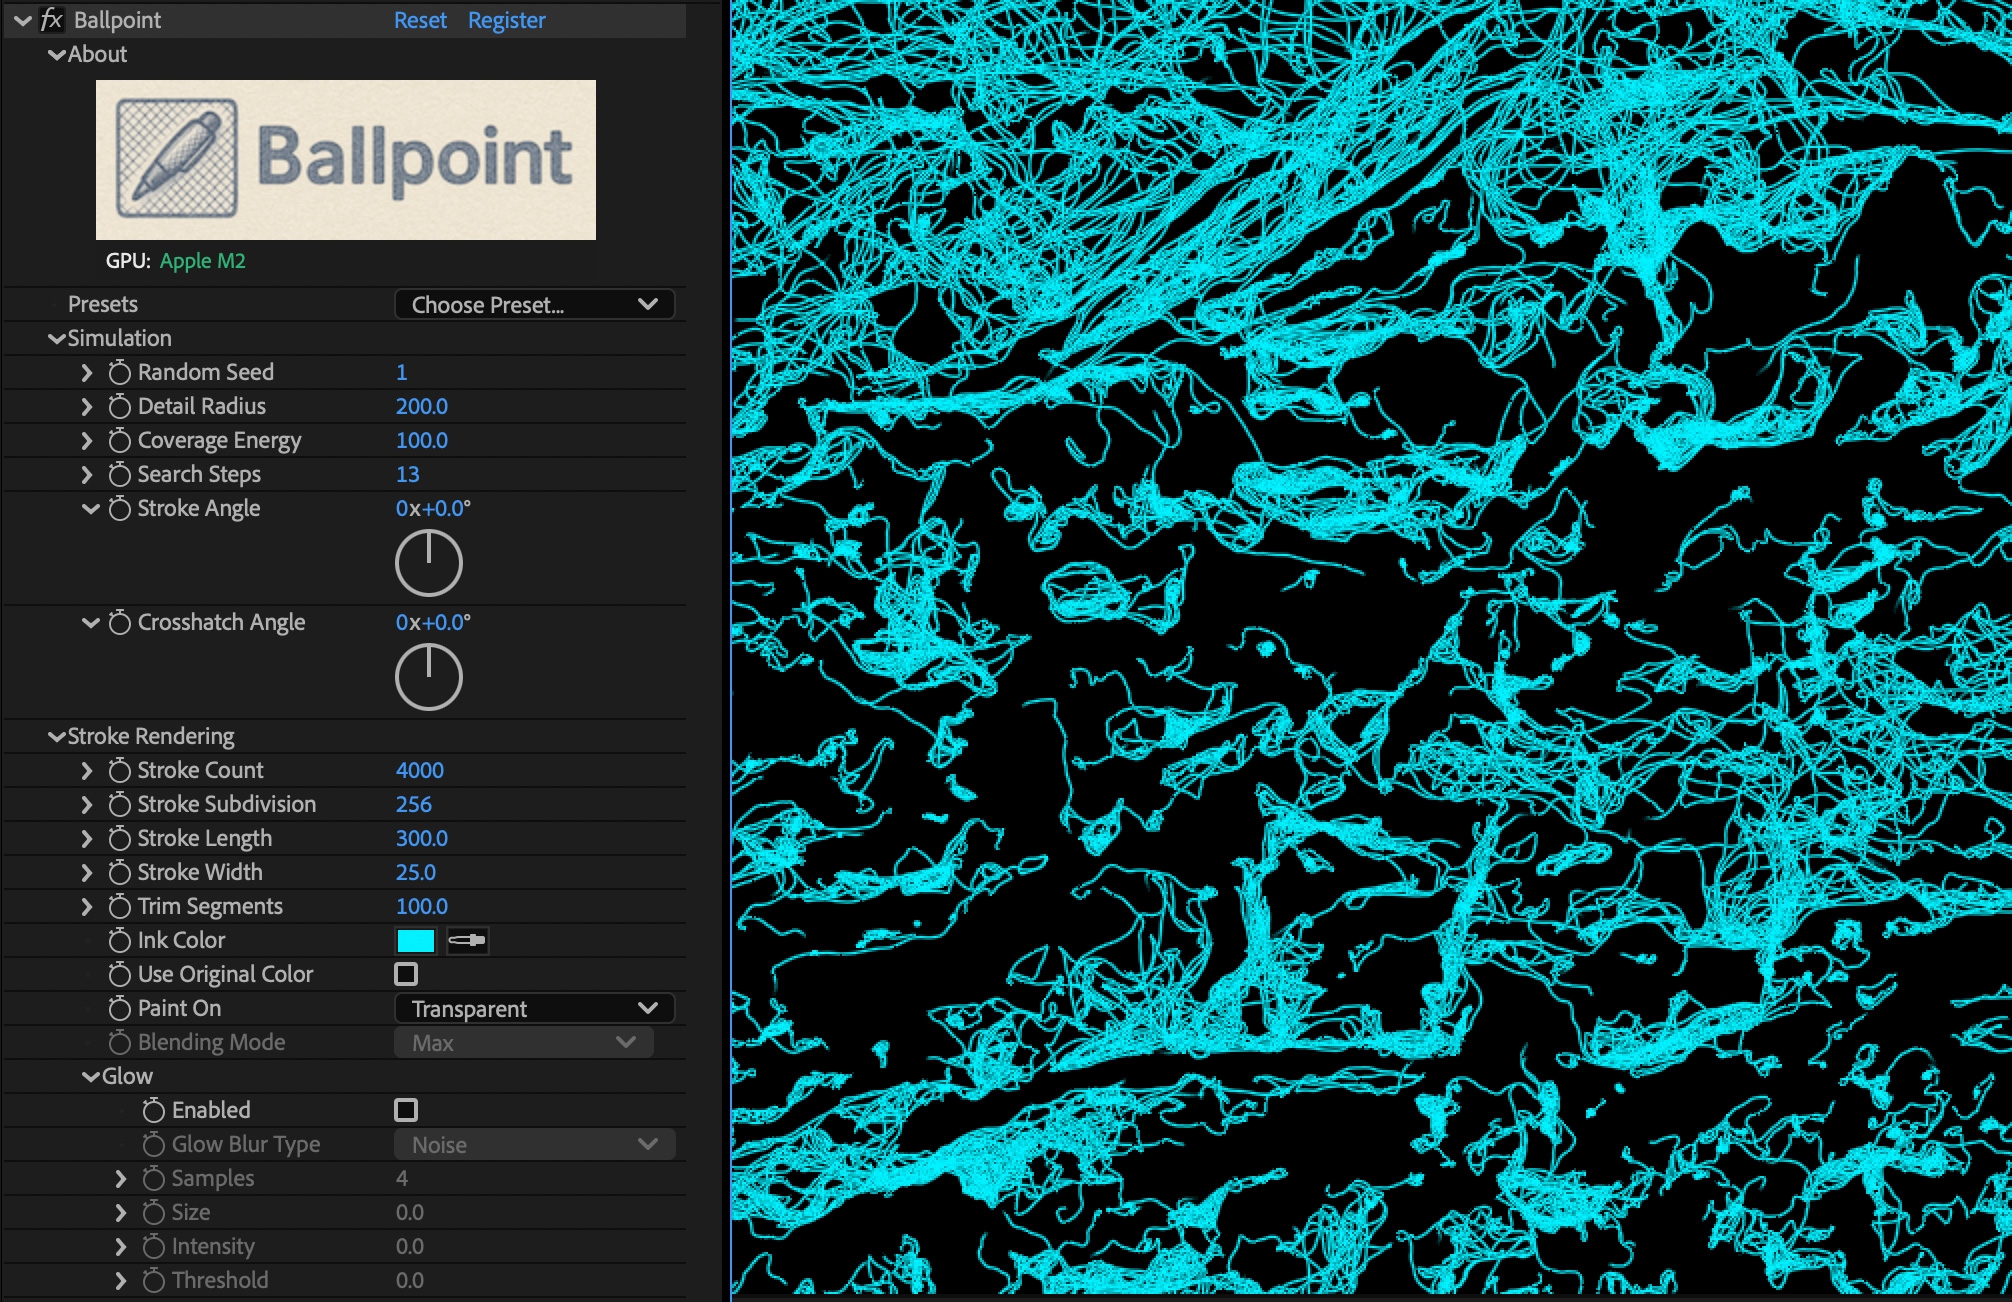This screenshot has width=2012, height=1302.
Task: Expand the Stroke Length property
Action: [x=87, y=839]
